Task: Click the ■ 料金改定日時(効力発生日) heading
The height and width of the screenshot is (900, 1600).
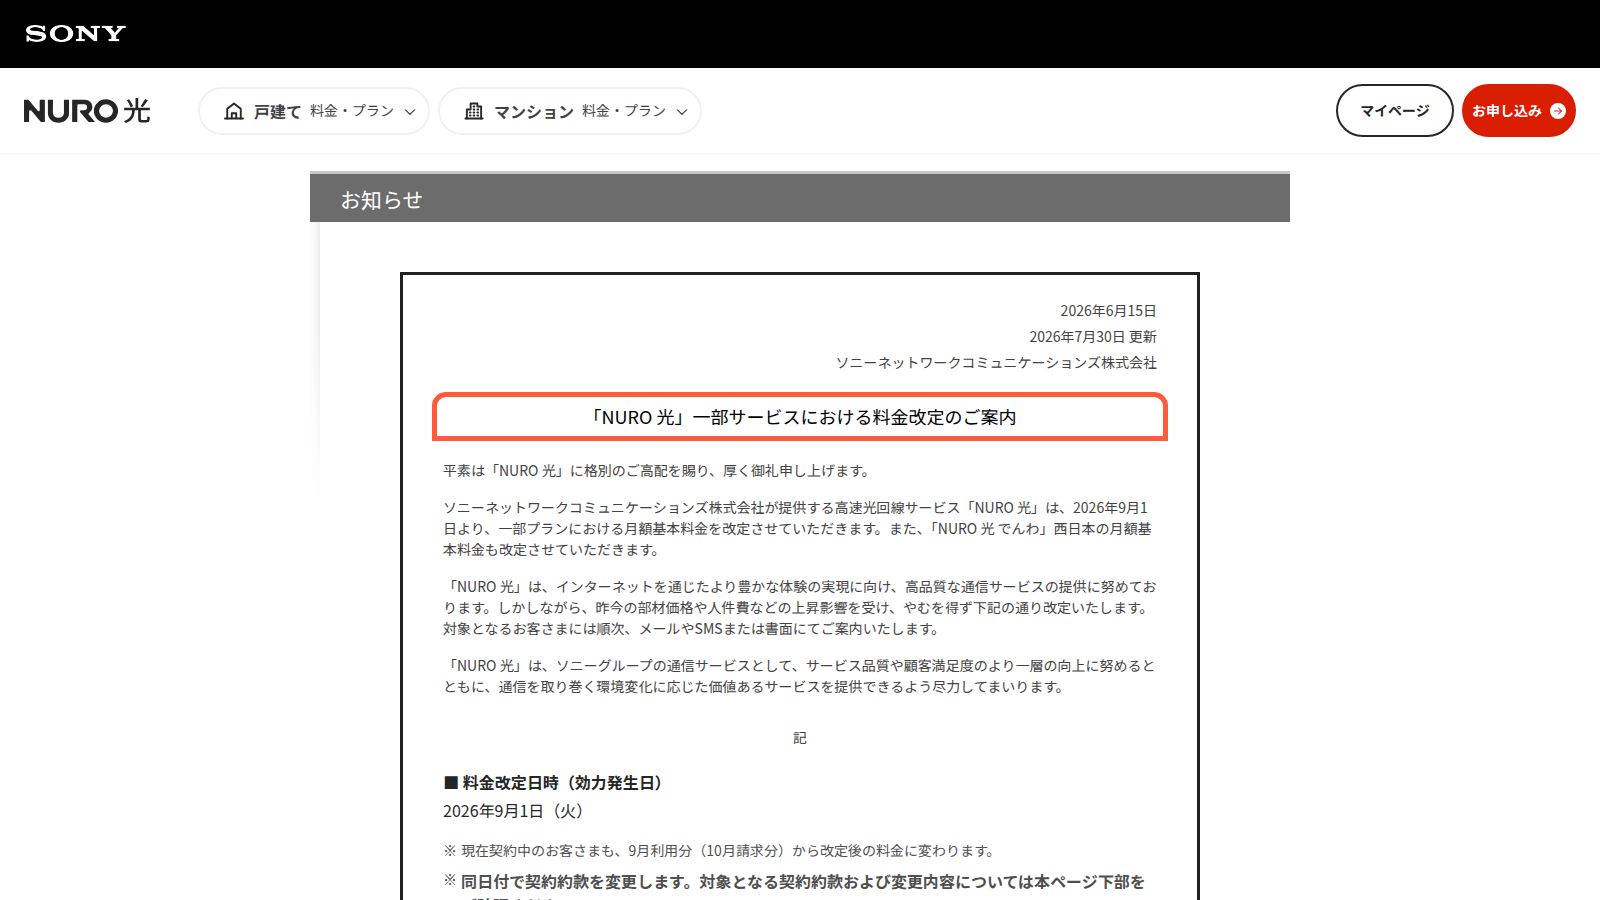Action: point(556,783)
